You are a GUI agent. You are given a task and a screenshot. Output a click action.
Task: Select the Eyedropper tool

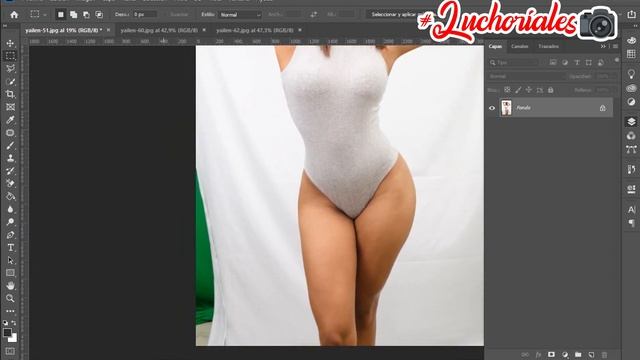coord(10,120)
